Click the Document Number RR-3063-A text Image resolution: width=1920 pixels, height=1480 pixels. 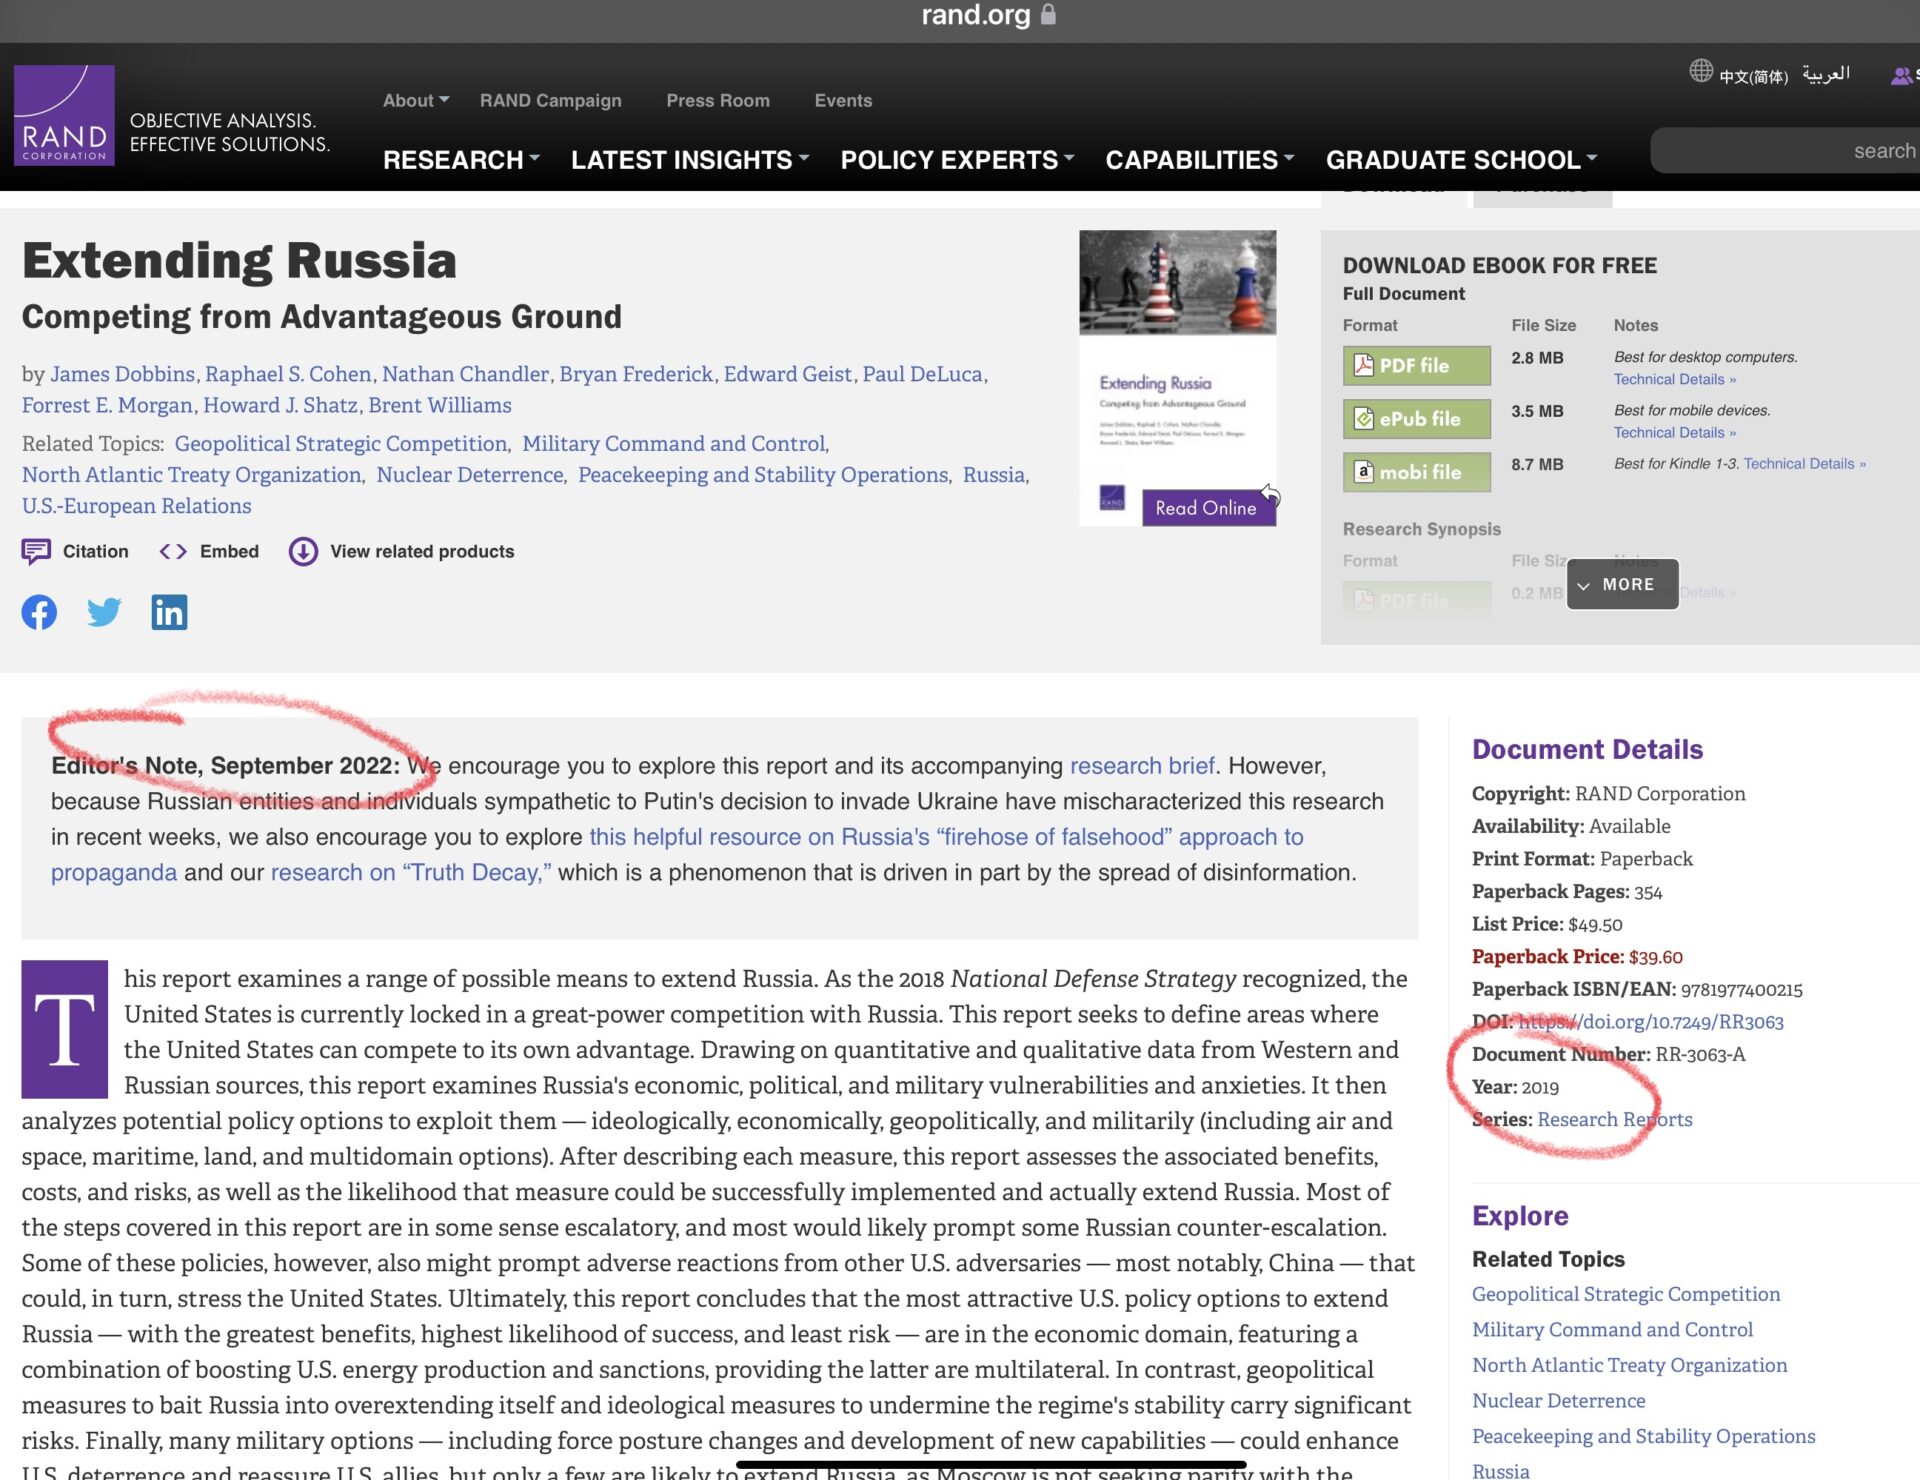pos(1608,1055)
